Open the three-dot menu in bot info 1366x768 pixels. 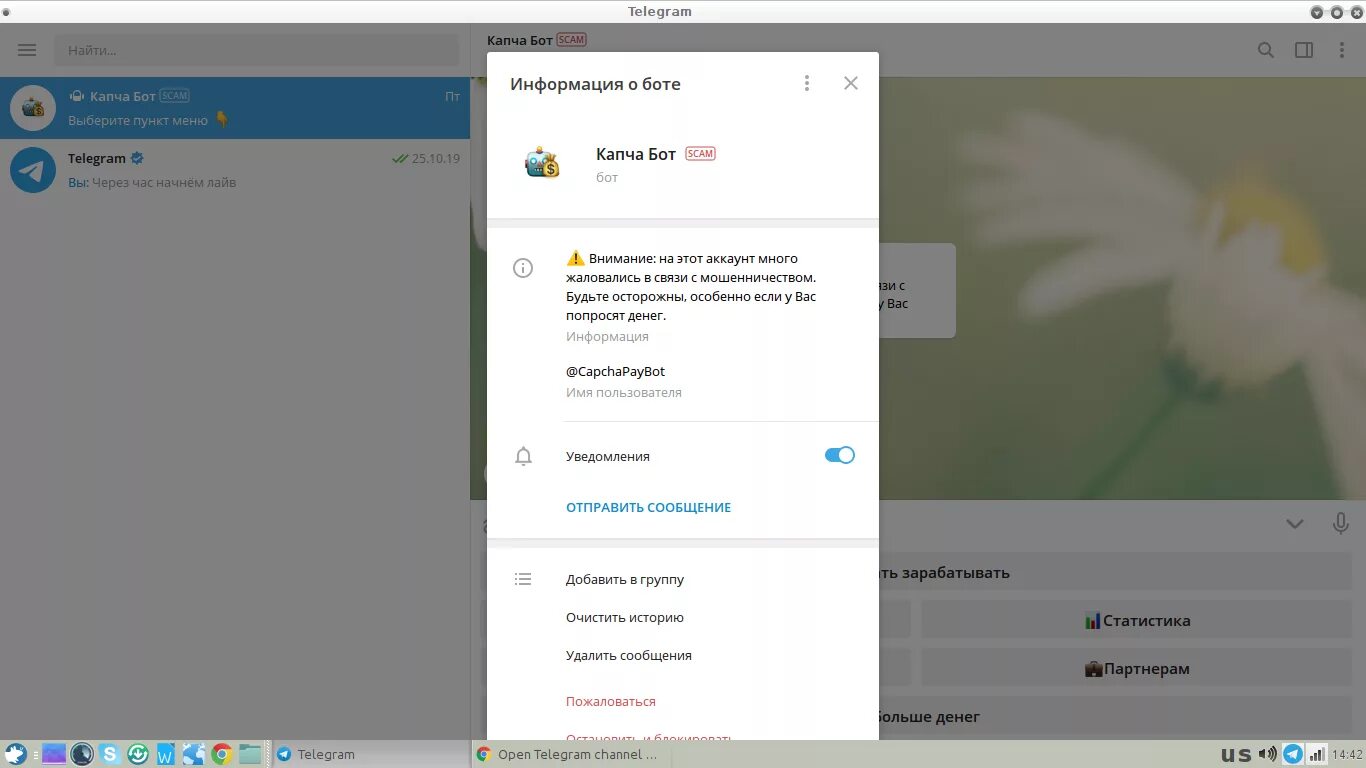[807, 83]
